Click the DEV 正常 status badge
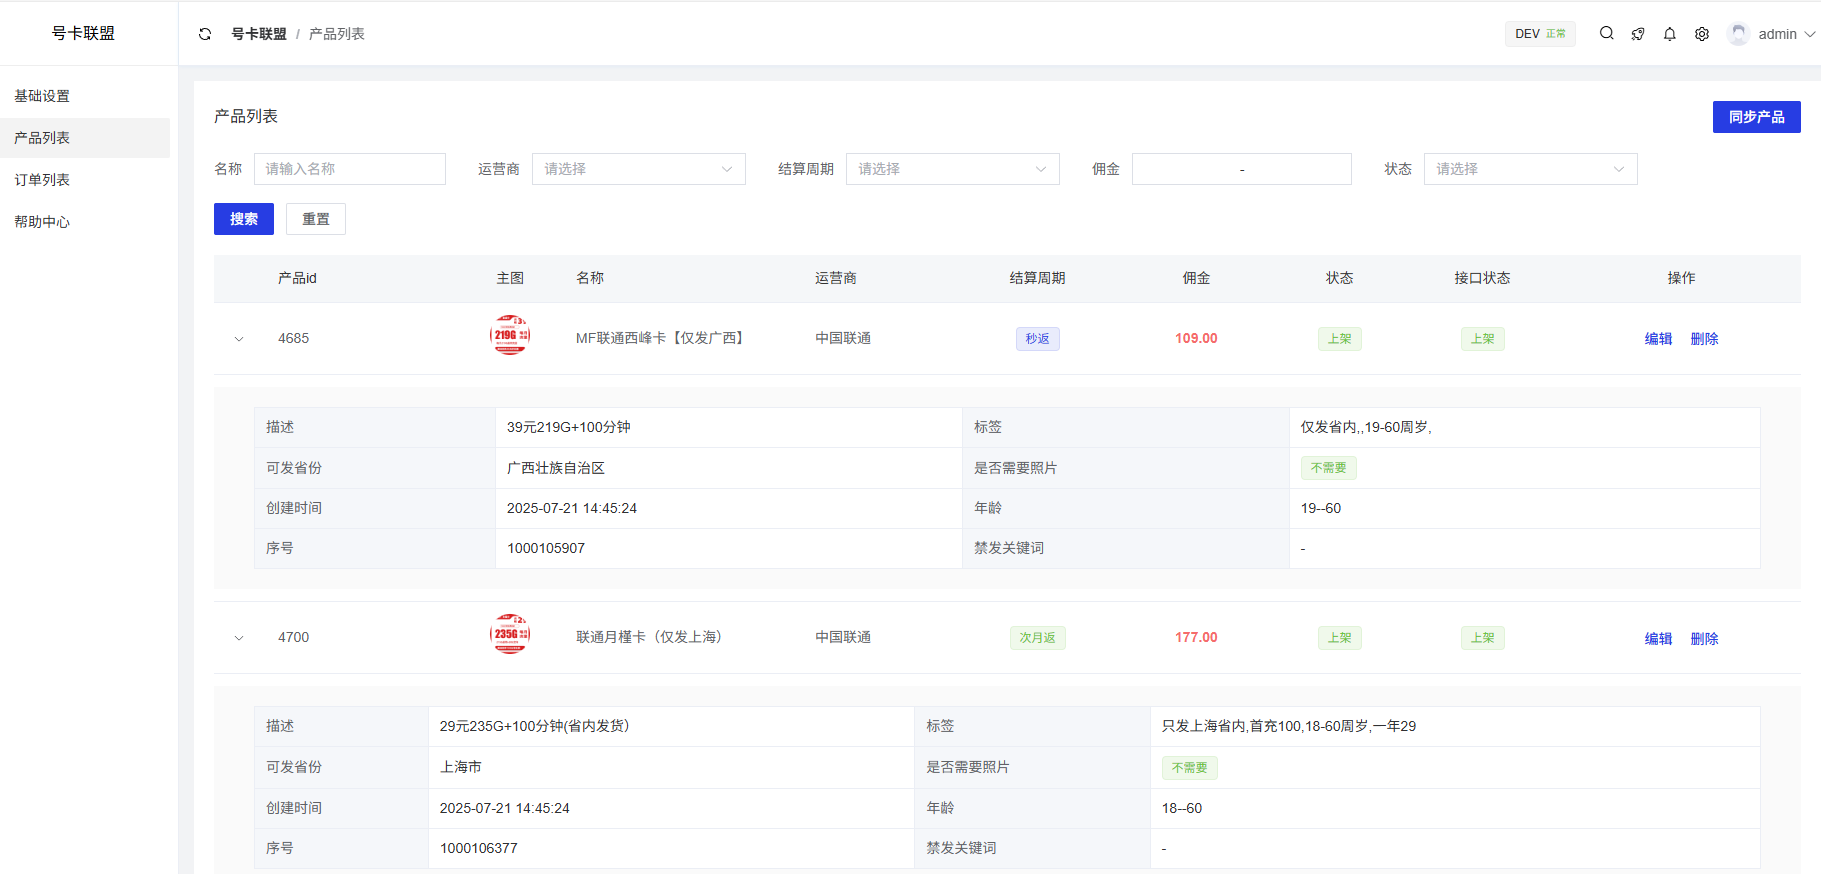Viewport: 1821px width, 874px height. coord(1540,34)
